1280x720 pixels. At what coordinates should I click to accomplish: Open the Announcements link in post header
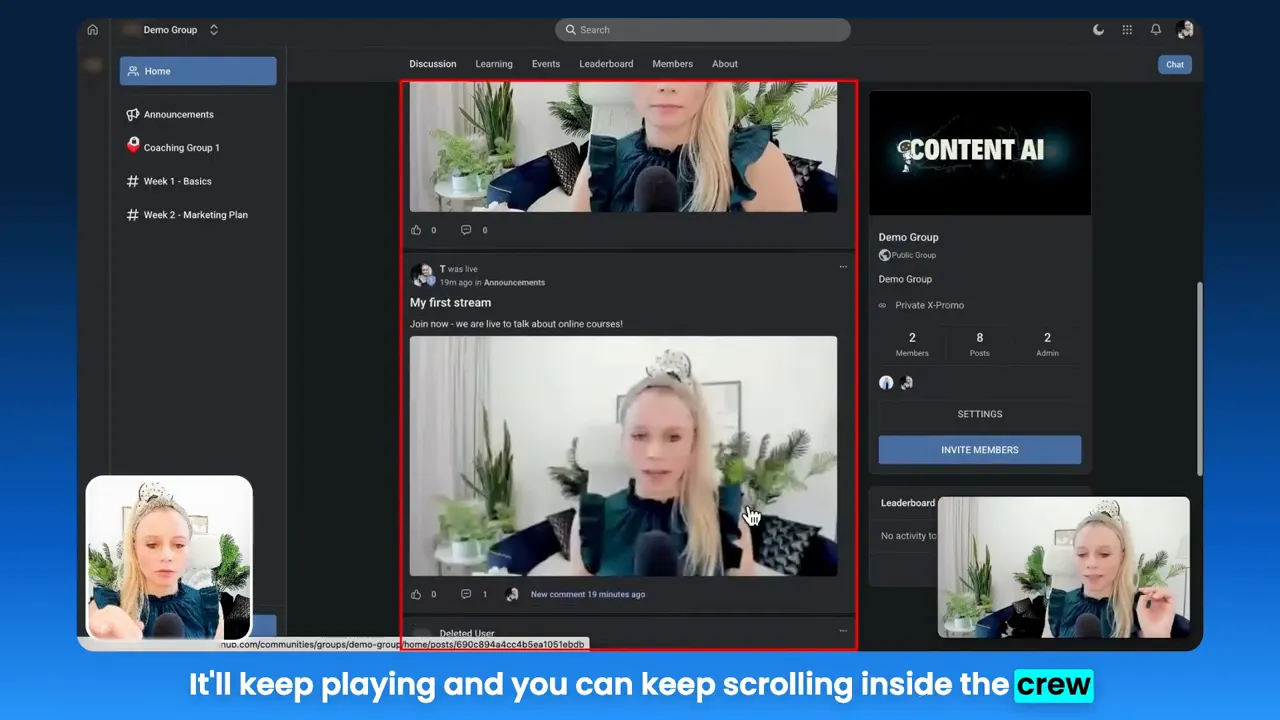point(514,283)
